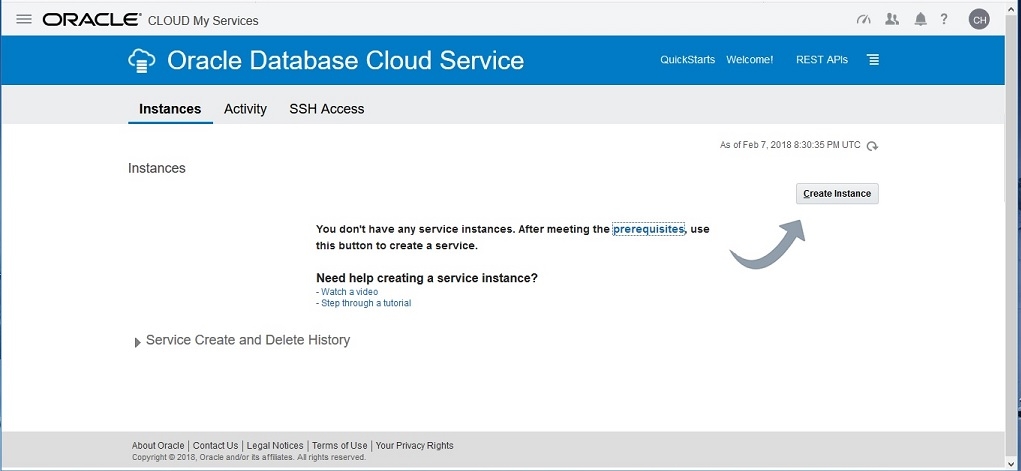Switch to the Activity tab
This screenshot has width=1021, height=471.
[245, 109]
